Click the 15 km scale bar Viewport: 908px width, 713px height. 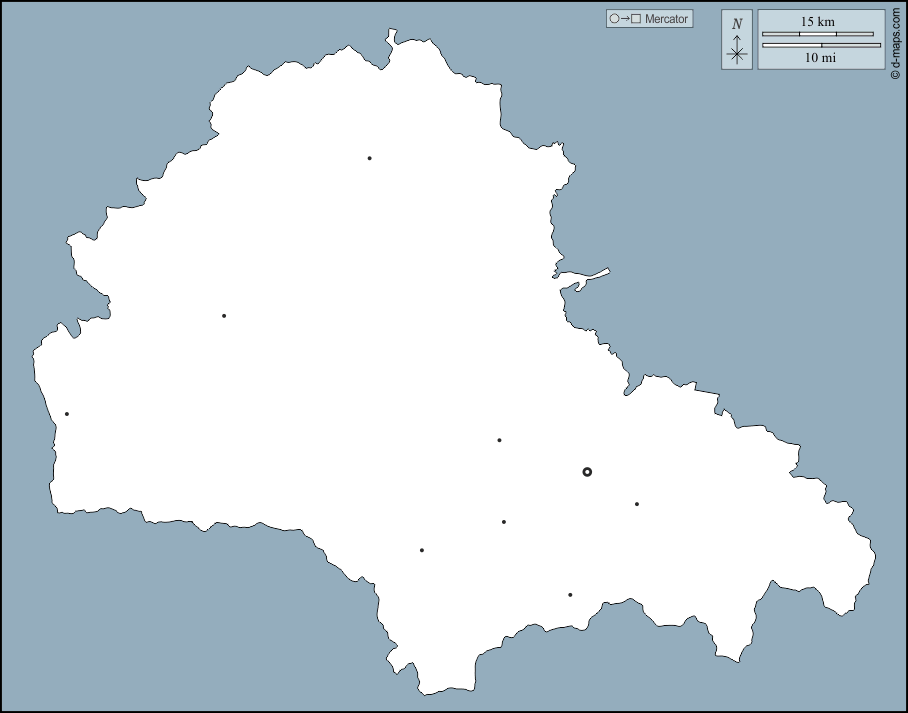click(x=820, y=34)
